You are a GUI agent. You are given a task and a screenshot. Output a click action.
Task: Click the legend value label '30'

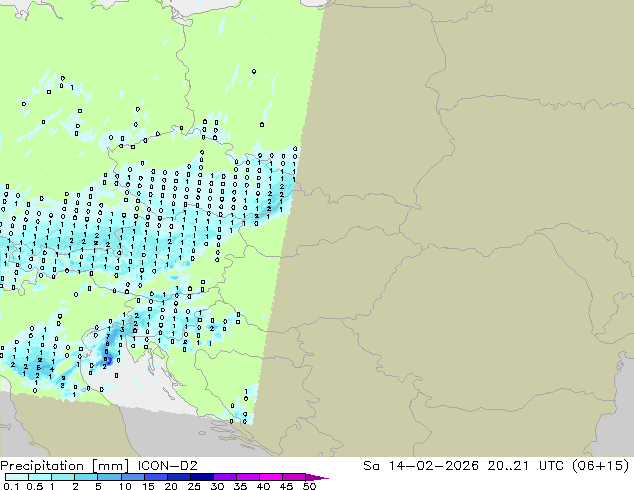[217, 486]
